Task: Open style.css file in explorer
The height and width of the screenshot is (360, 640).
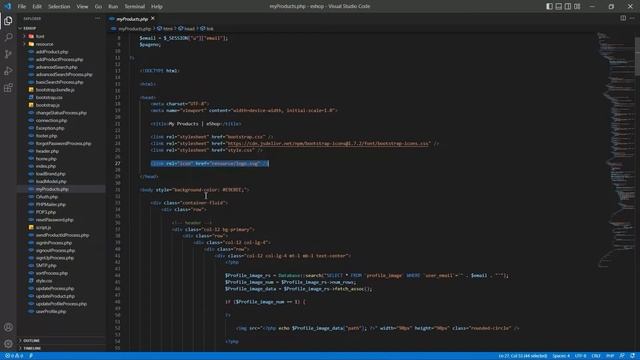Action: tap(44, 281)
